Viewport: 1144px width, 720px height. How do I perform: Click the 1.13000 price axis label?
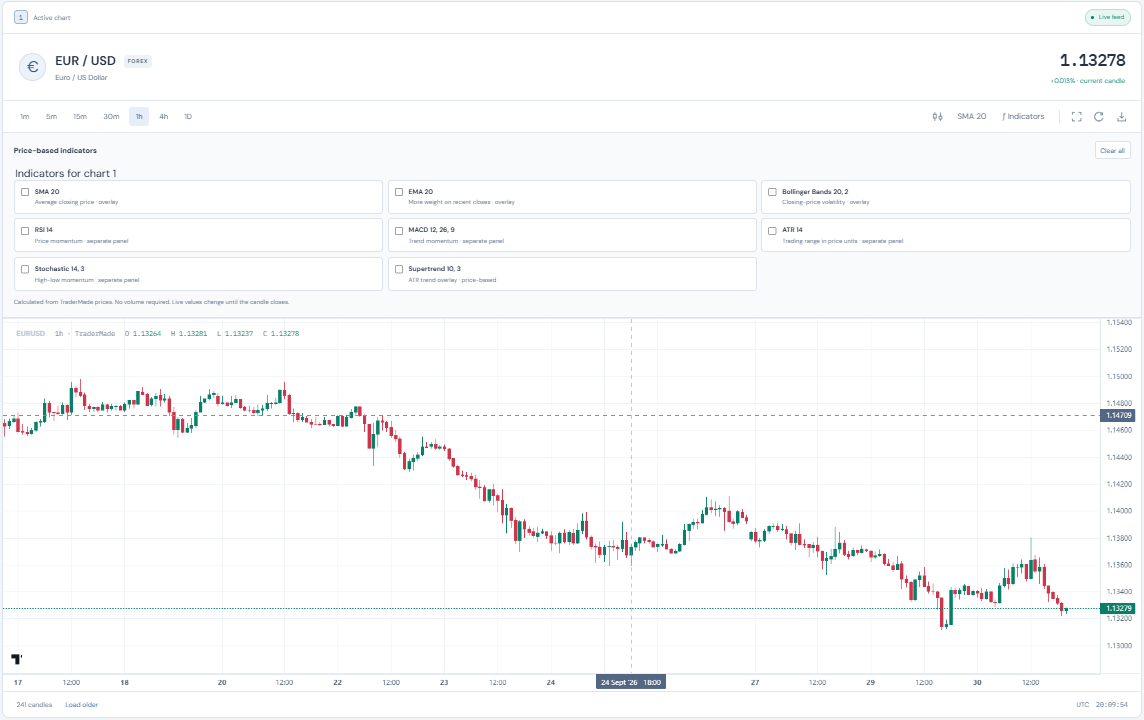tap(1119, 646)
